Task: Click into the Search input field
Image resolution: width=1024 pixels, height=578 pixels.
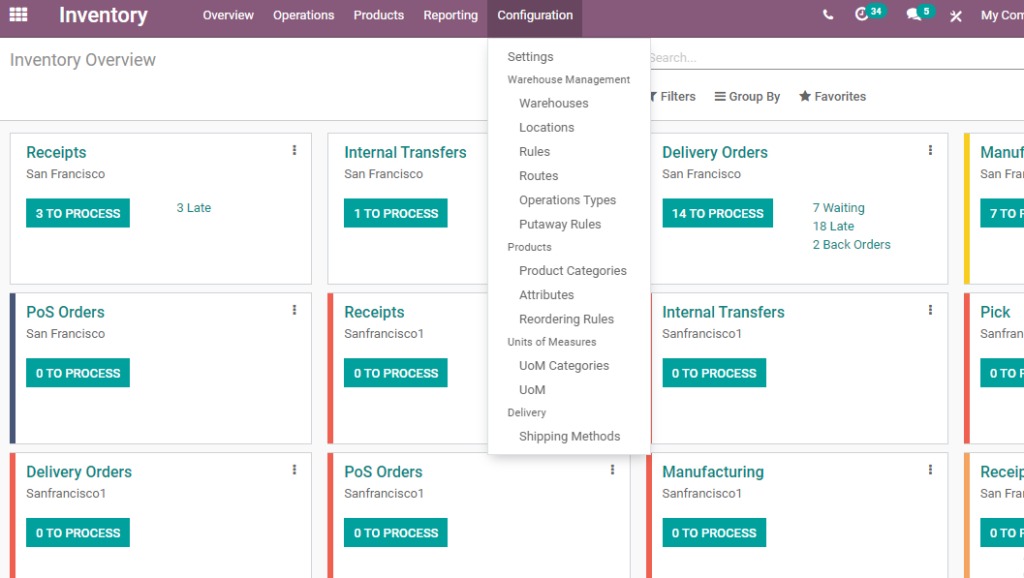Action: pos(830,58)
